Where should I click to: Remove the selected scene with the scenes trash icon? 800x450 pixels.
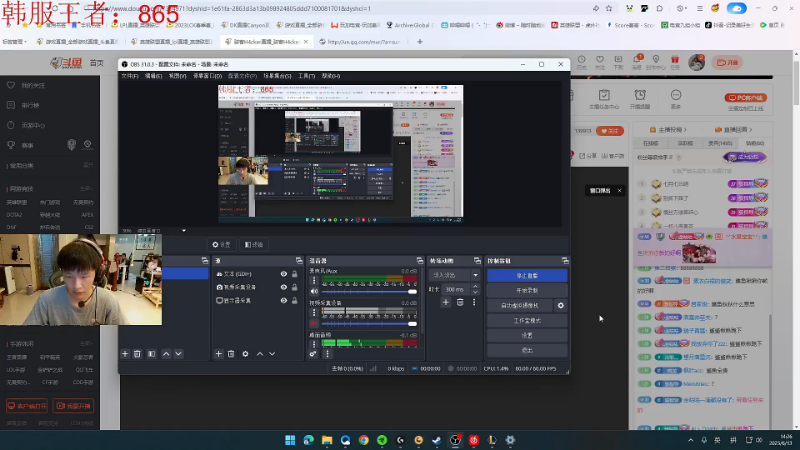coord(137,354)
